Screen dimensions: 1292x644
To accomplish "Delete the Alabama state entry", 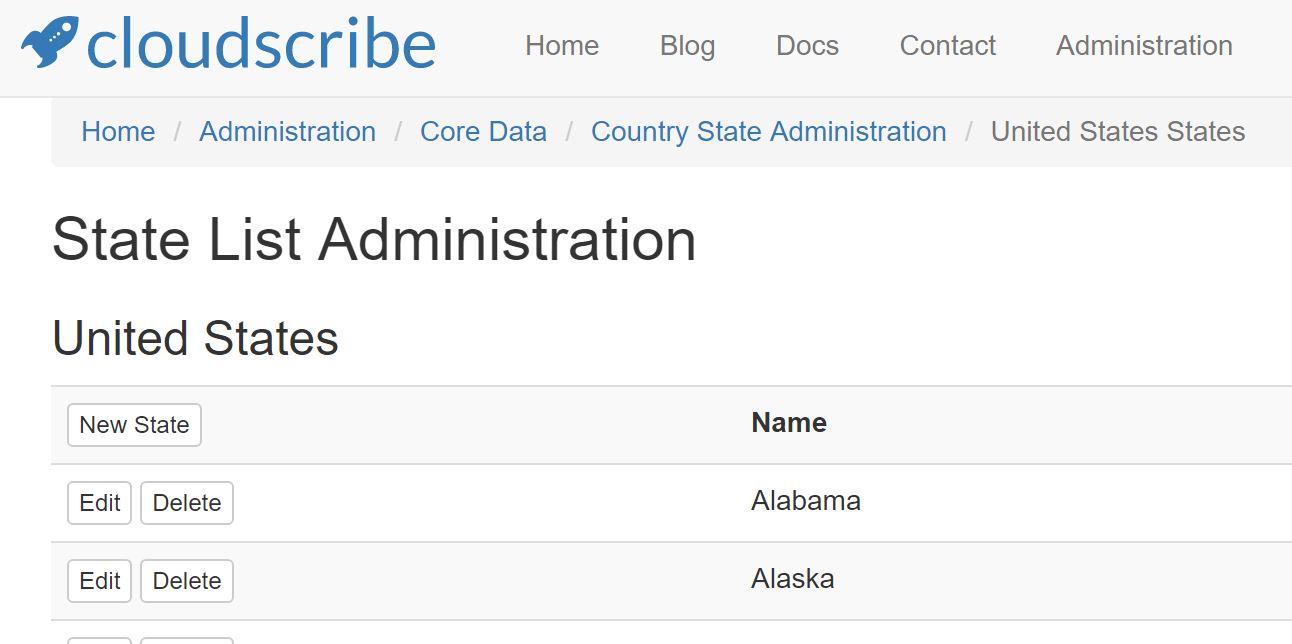I will [x=187, y=503].
